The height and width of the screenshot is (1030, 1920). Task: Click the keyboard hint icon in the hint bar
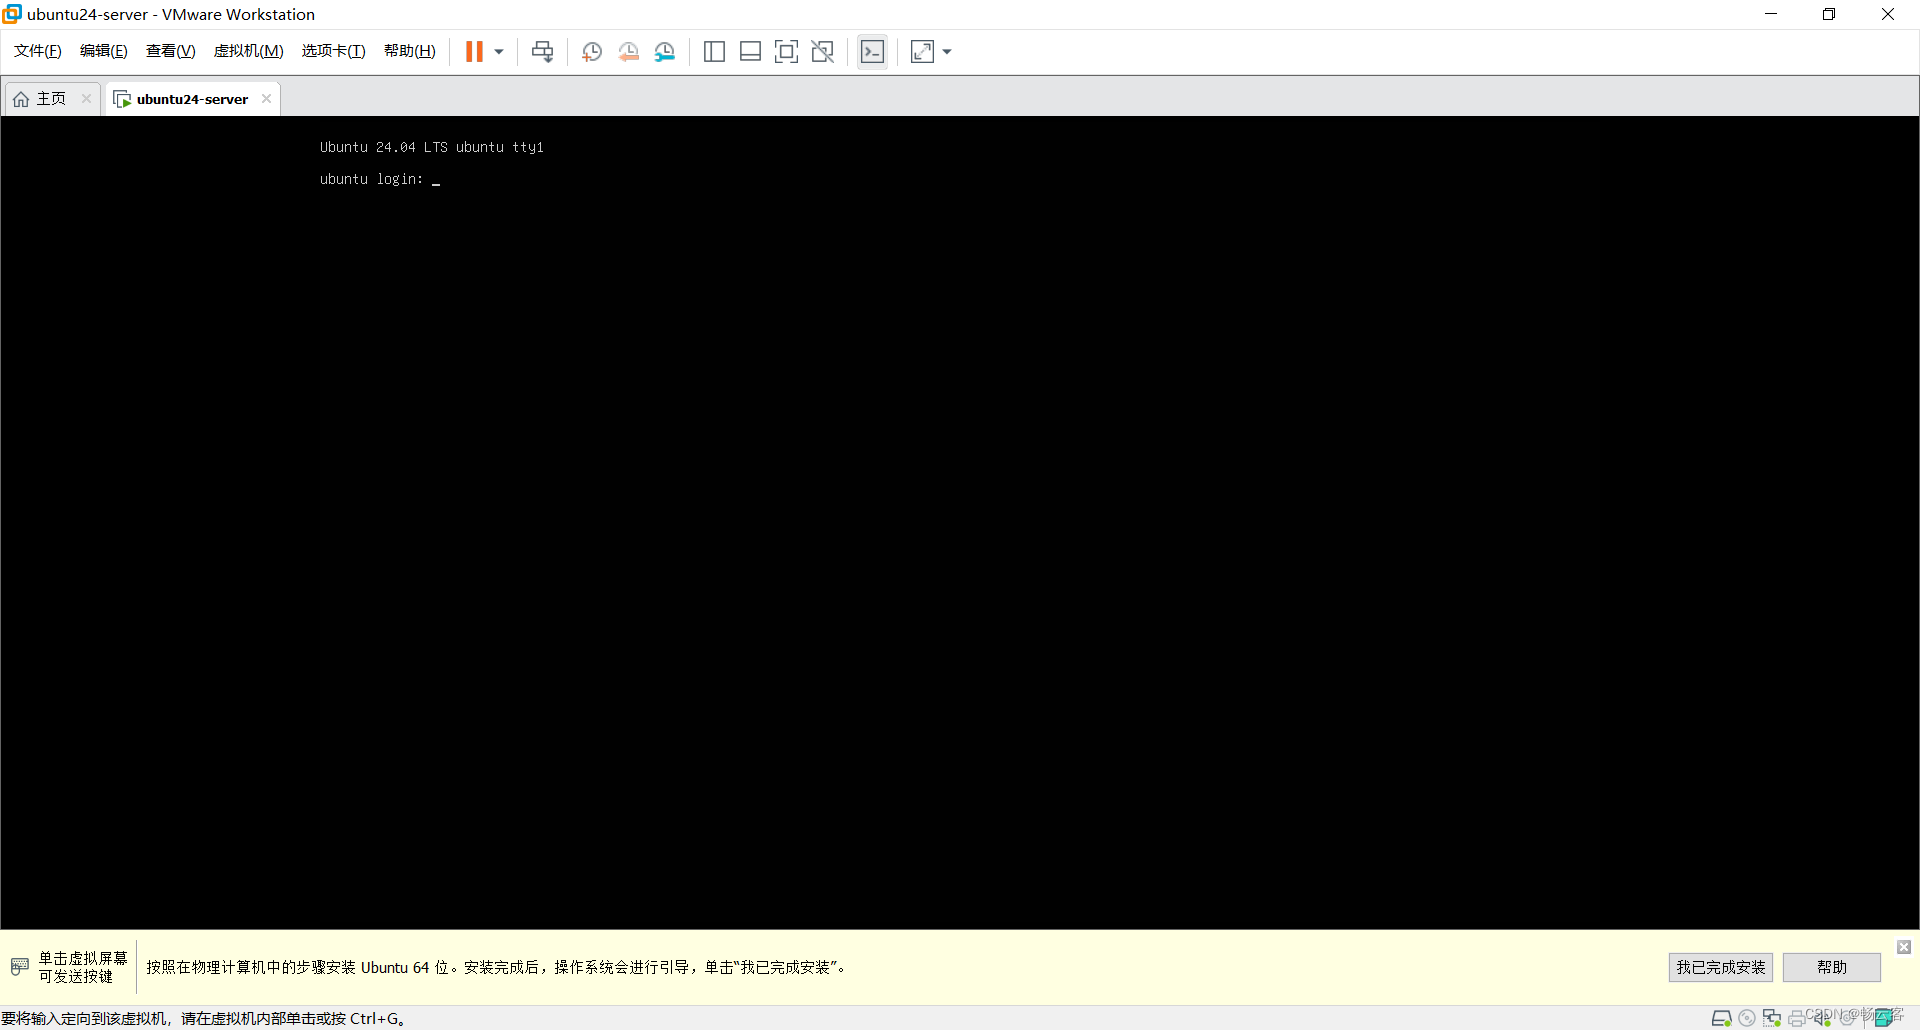[x=20, y=966]
